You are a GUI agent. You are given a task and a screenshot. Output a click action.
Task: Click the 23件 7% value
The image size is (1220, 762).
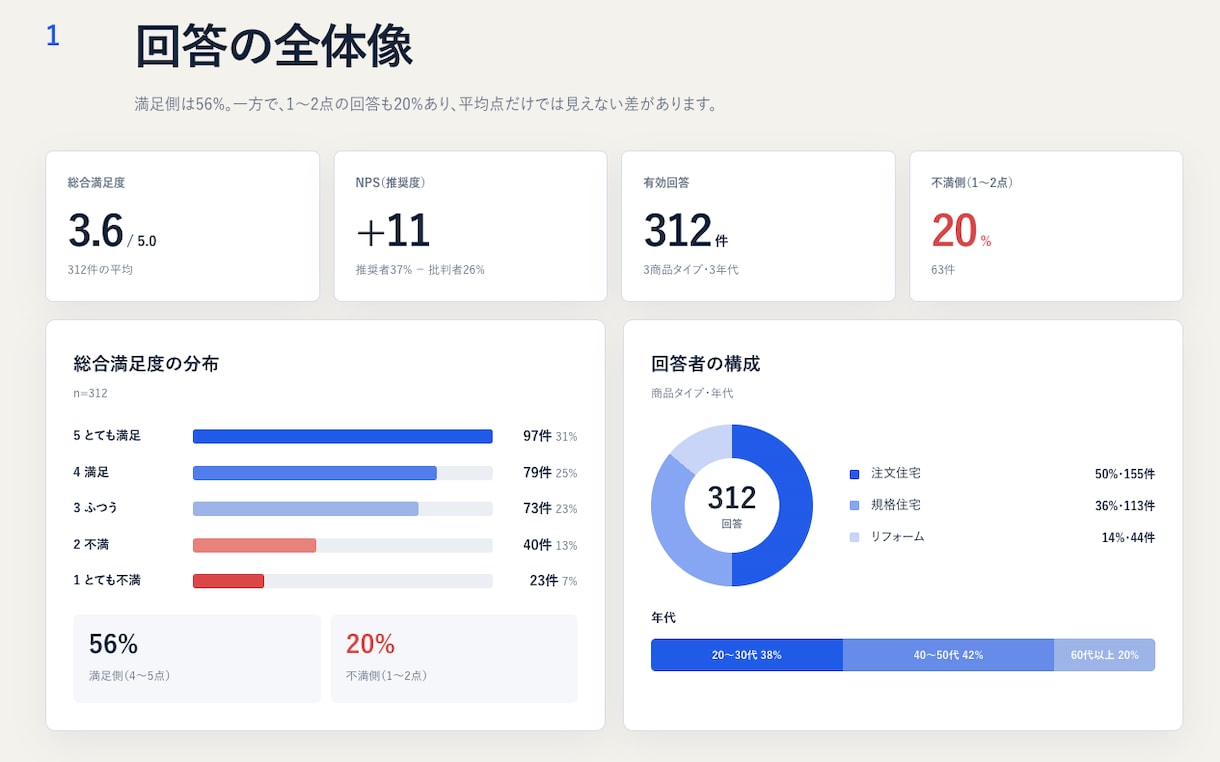[x=553, y=581]
